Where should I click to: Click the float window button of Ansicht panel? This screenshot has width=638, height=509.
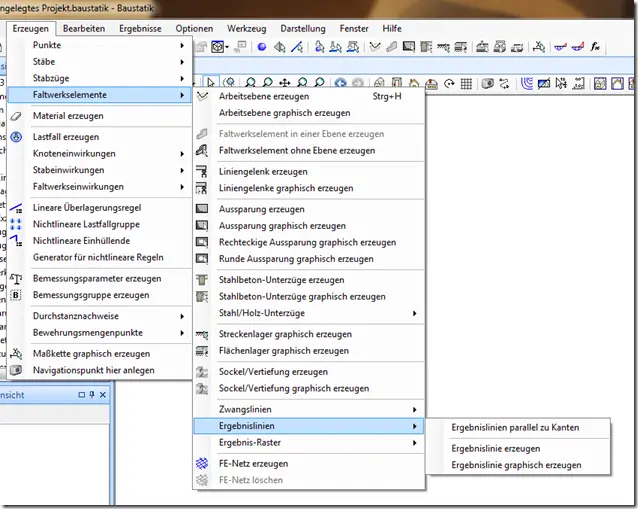pyautogui.click(x=81, y=395)
